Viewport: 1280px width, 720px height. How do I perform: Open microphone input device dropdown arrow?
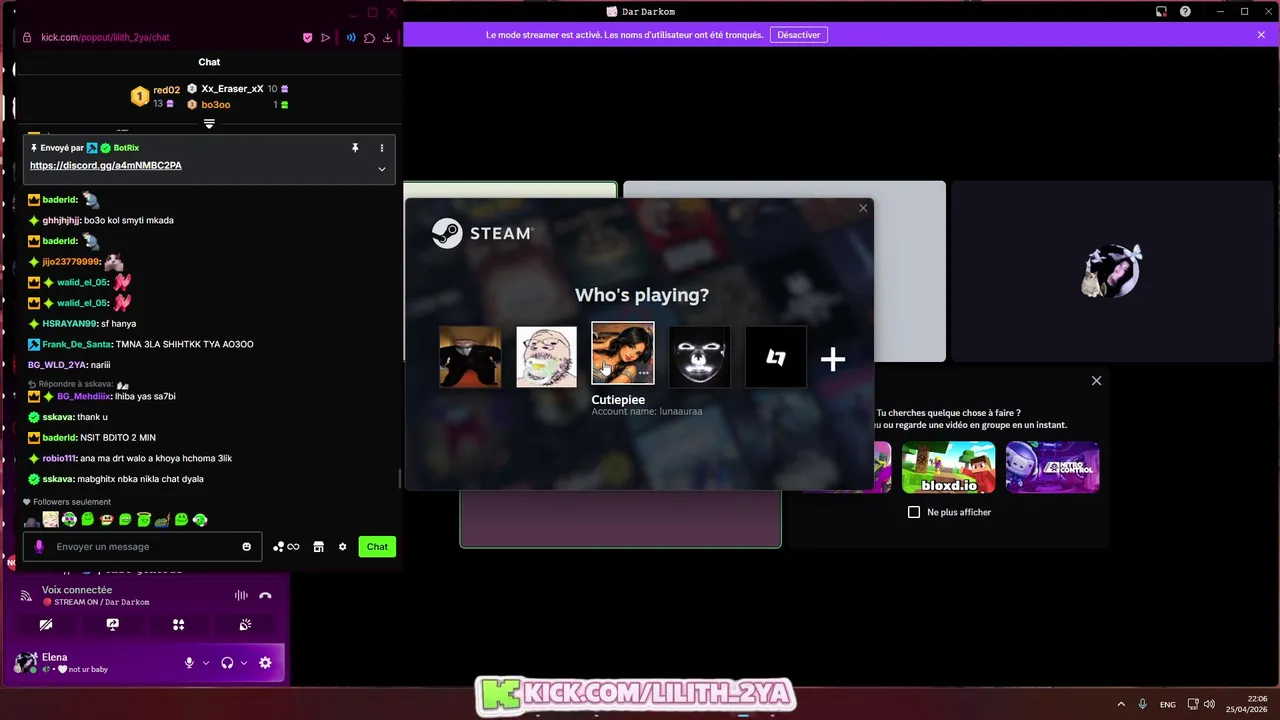point(206,663)
